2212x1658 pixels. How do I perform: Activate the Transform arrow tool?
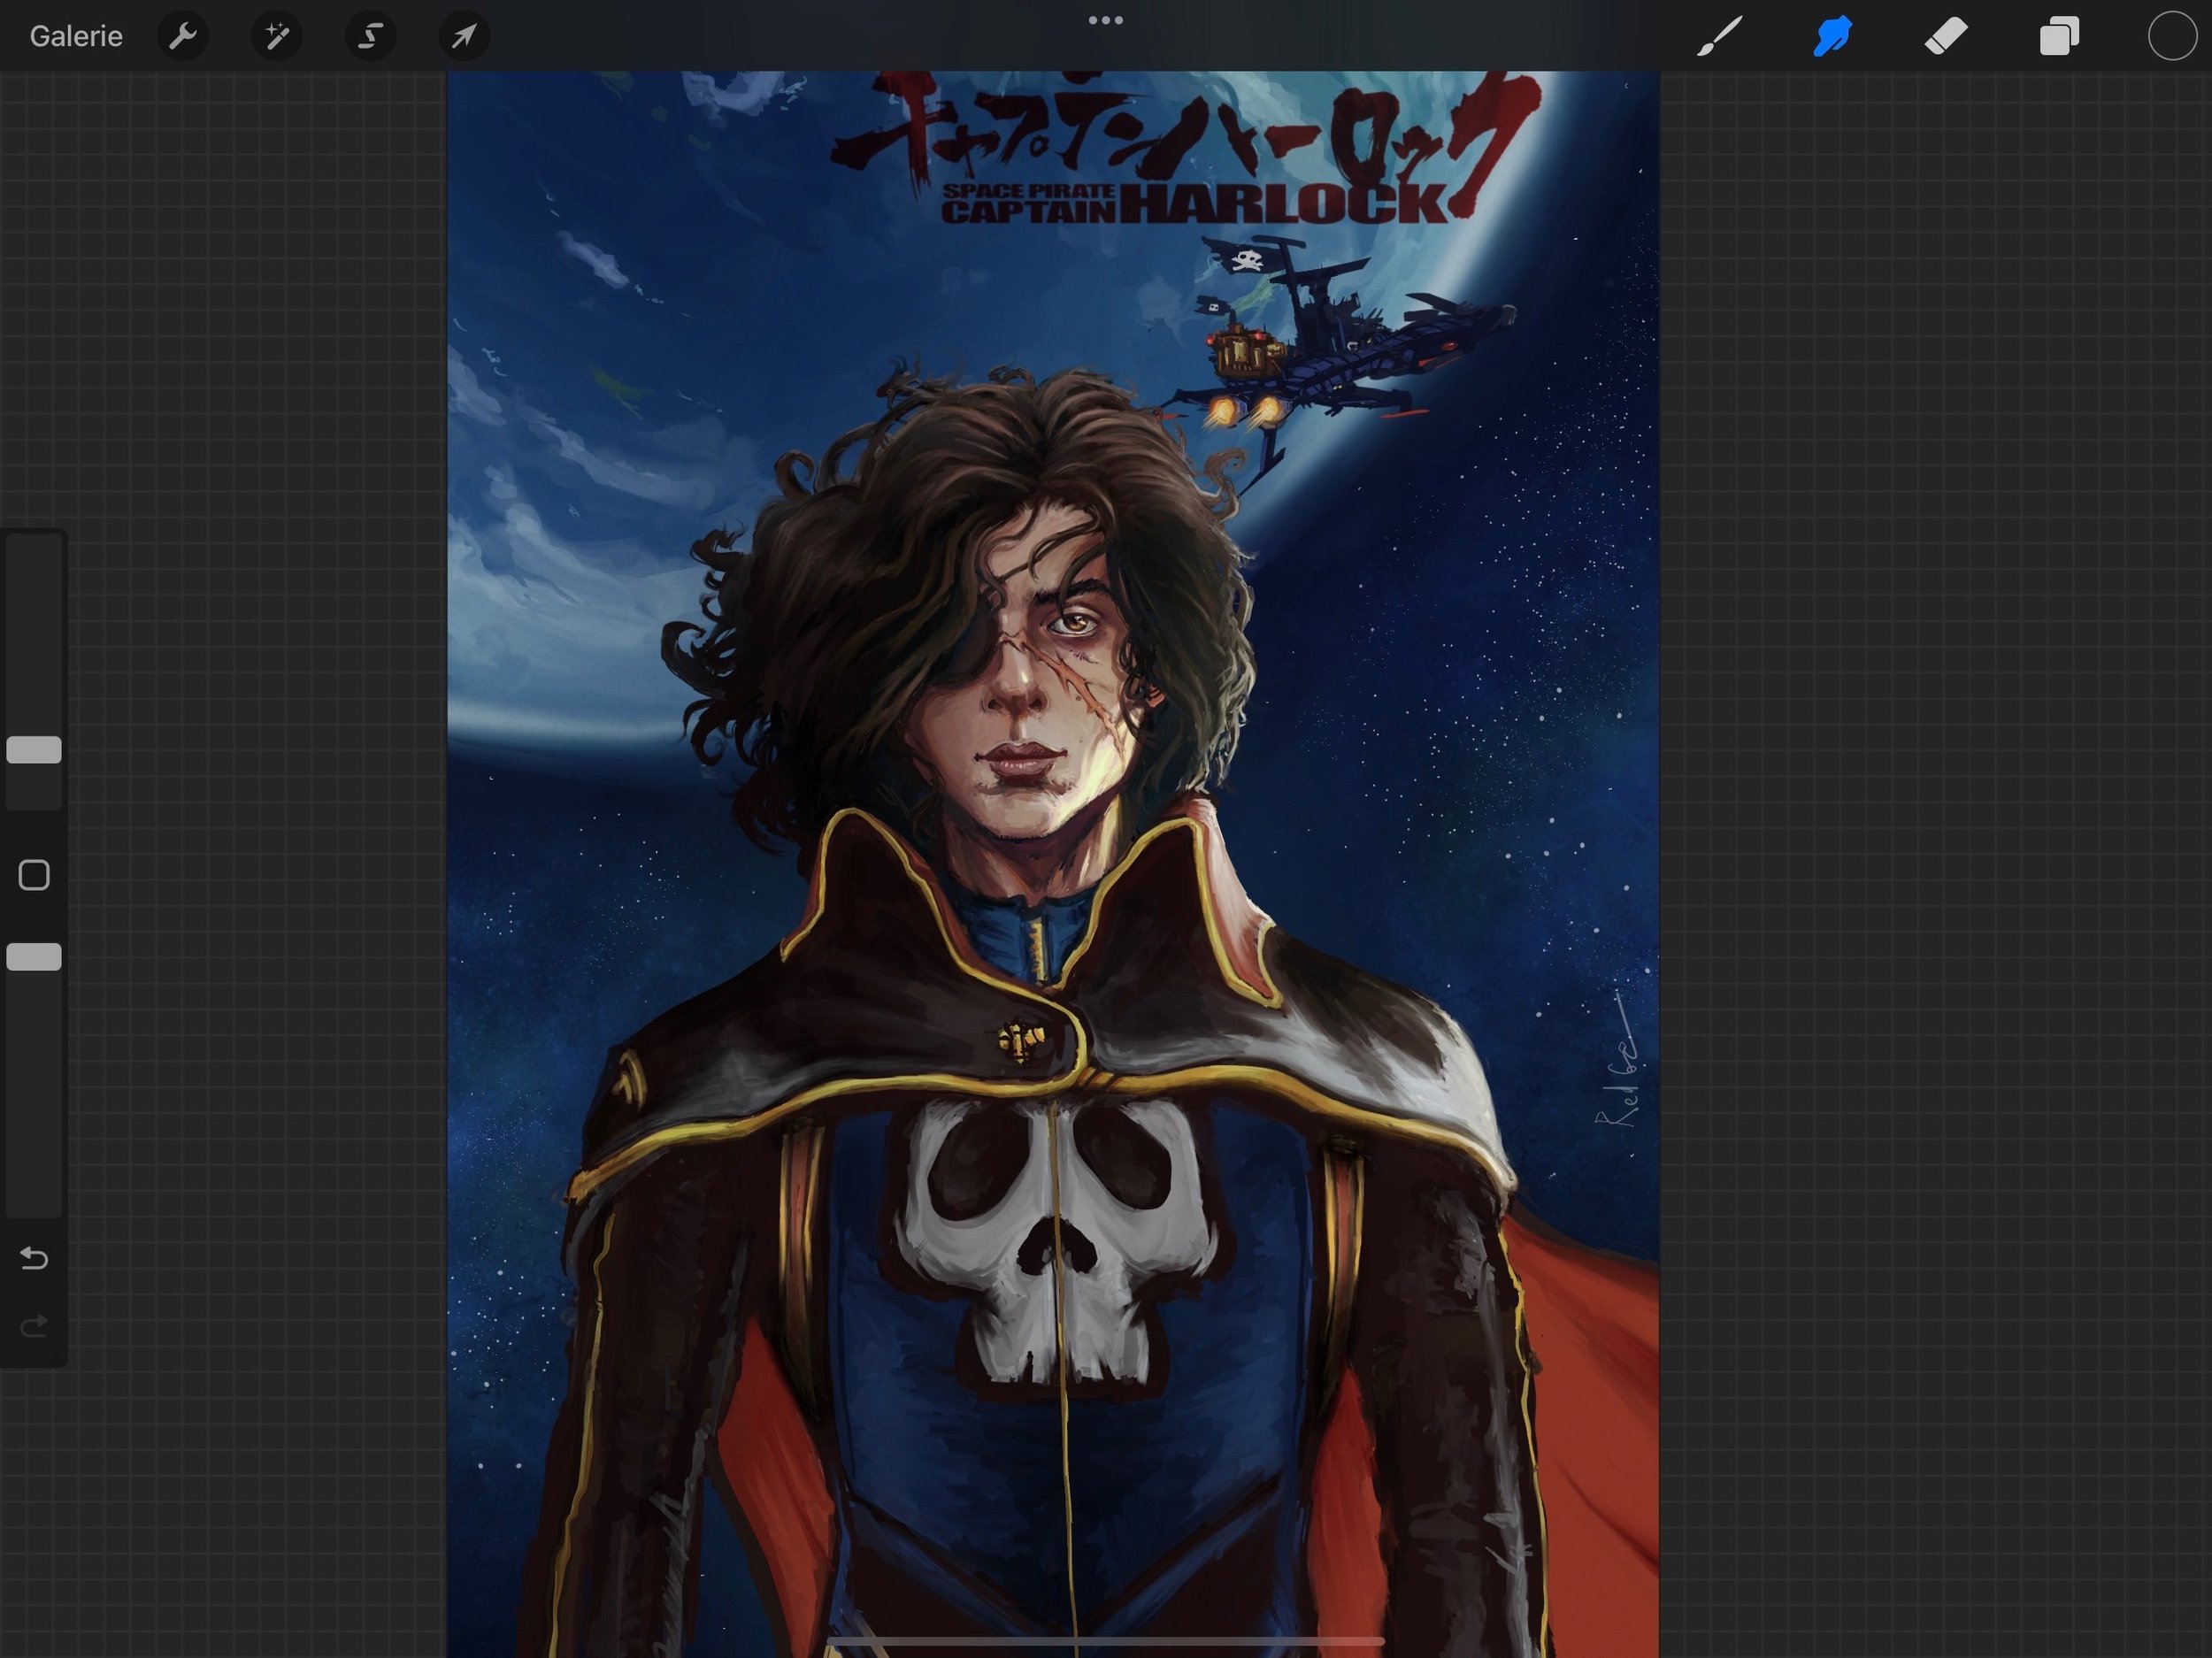pos(464,37)
